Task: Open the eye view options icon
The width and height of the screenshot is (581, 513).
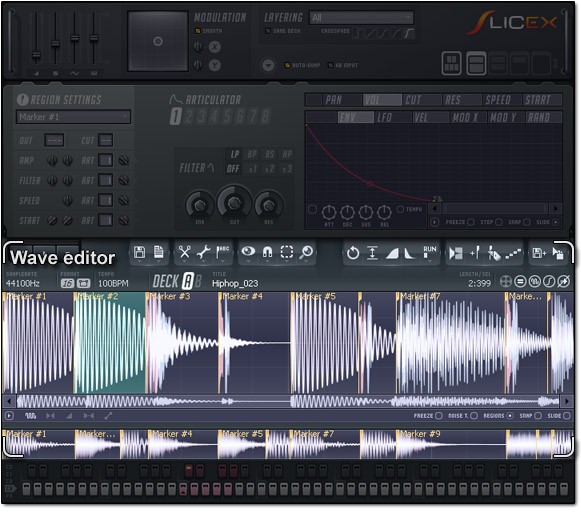Action: click(248, 252)
